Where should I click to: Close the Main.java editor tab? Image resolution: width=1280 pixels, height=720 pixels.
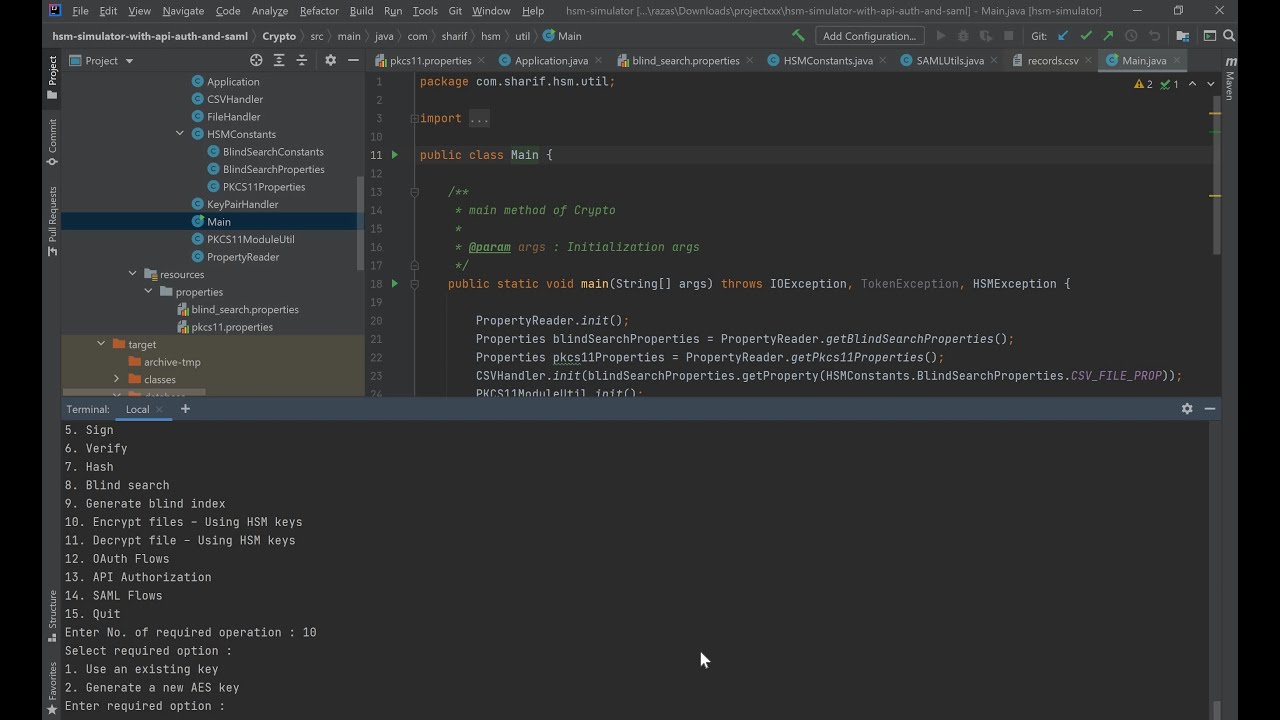click(x=1177, y=60)
